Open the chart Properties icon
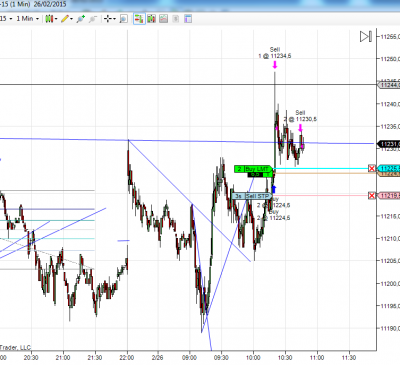The width and height of the screenshot is (400, 365). 188,19
